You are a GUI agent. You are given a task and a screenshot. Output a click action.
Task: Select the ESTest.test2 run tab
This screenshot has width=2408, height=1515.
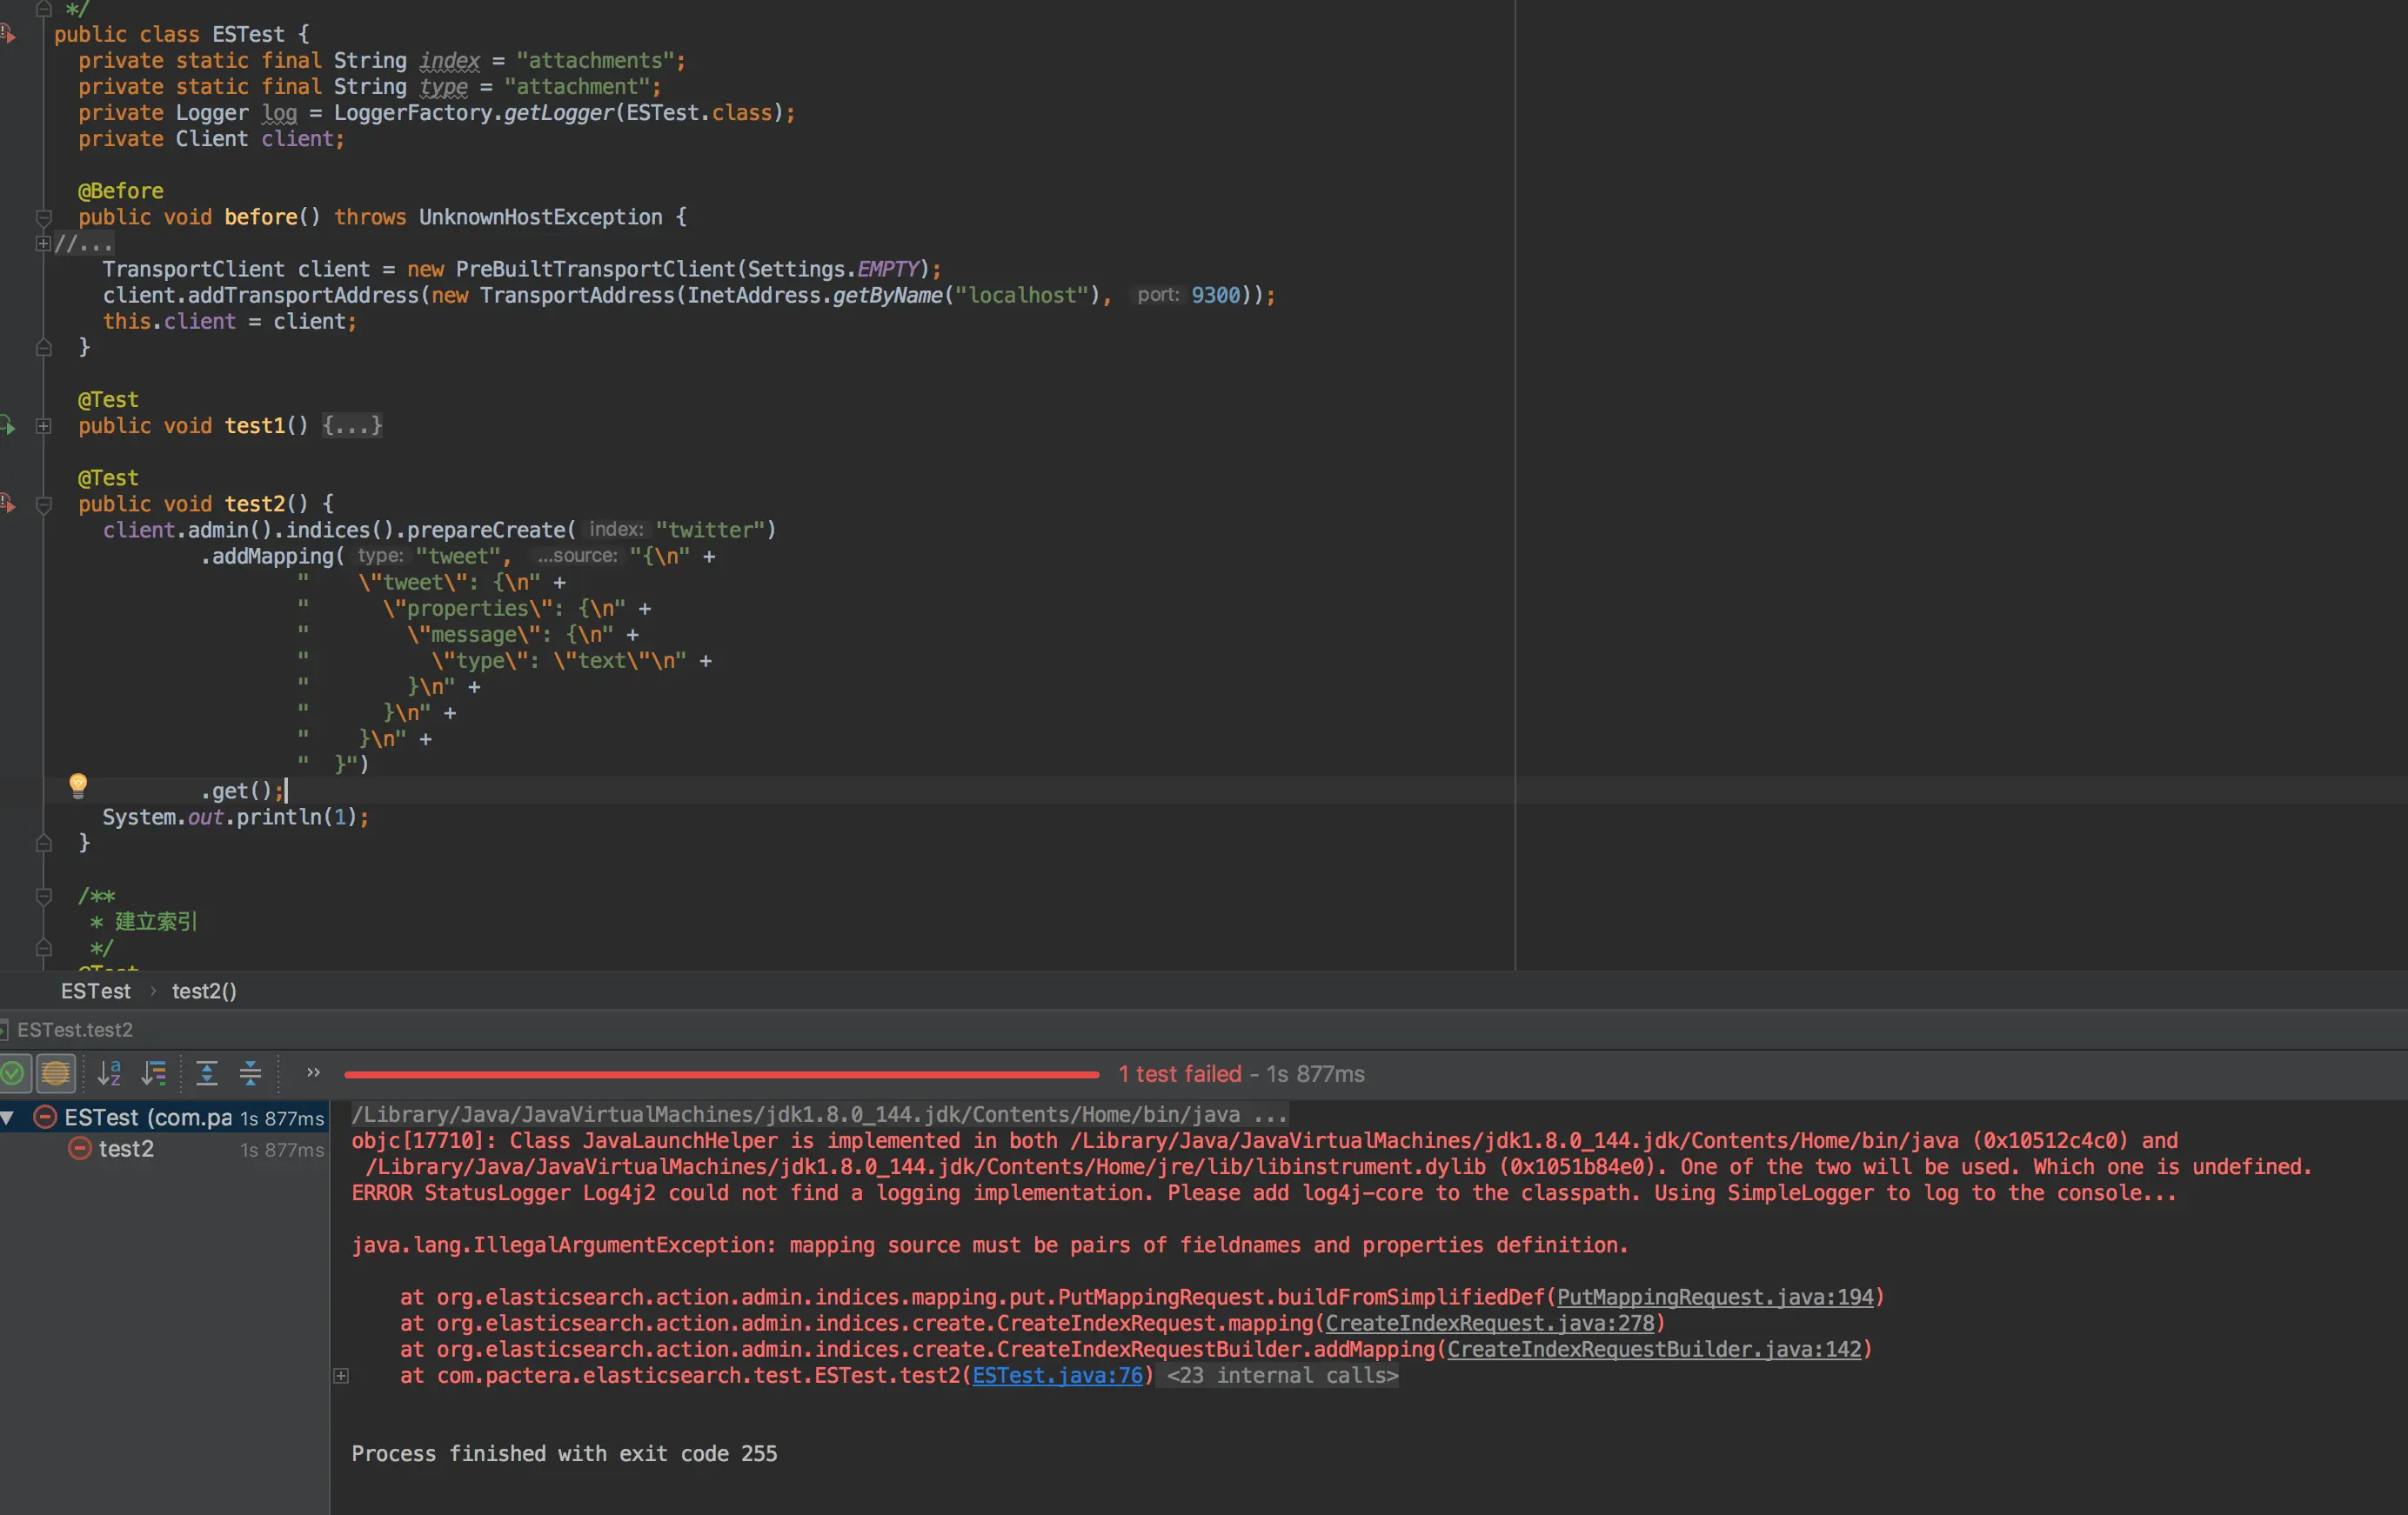[x=74, y=1030]
